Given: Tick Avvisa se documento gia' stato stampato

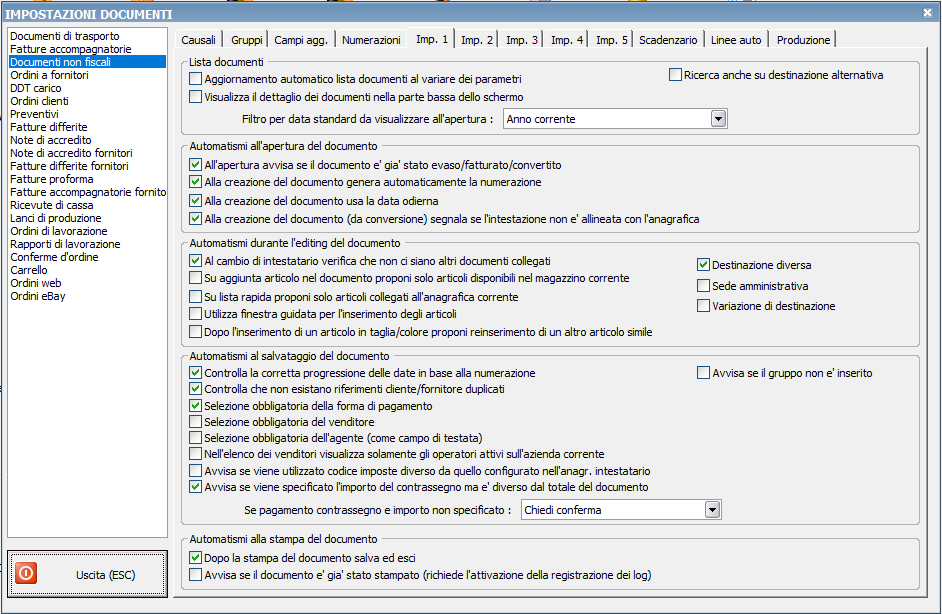Looking at the screenshot, I should tap(195, 575).
